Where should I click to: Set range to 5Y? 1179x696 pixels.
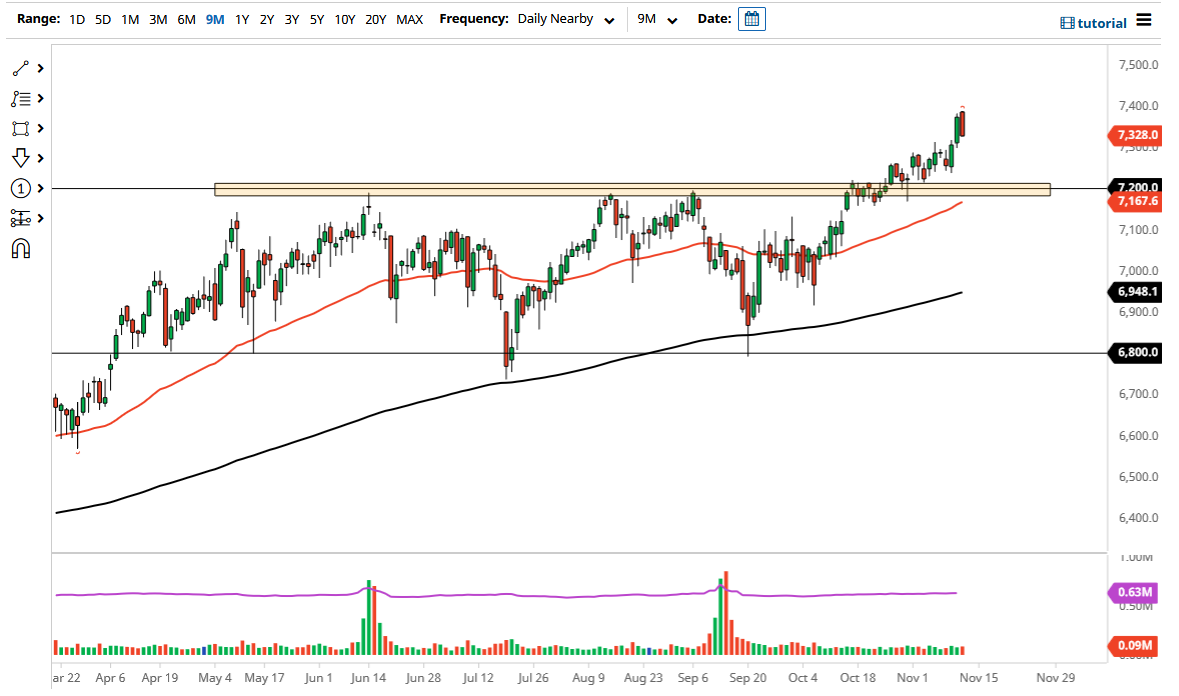pyautogui.click(x=317, y=20)
